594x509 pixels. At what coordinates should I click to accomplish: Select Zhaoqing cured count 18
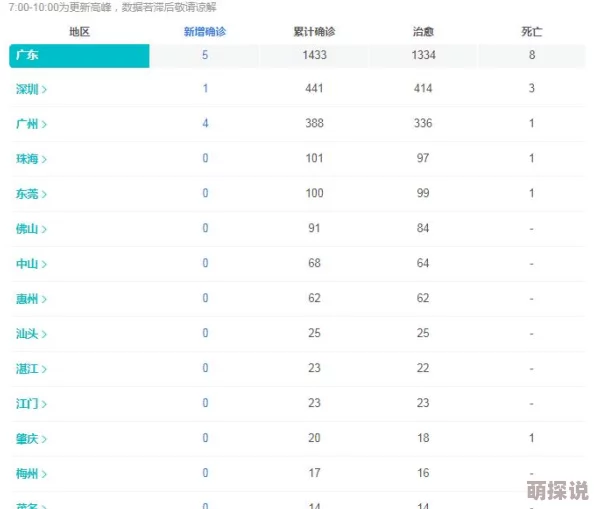(423, 438)
